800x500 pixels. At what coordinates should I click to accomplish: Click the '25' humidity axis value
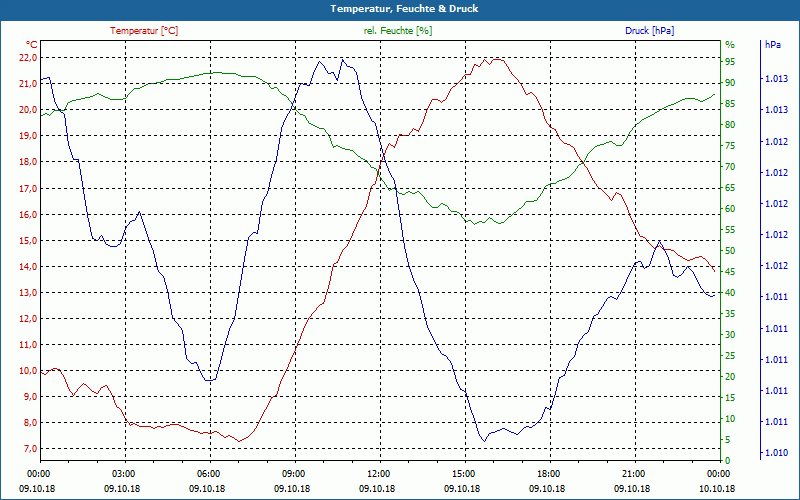pos(730,356)
